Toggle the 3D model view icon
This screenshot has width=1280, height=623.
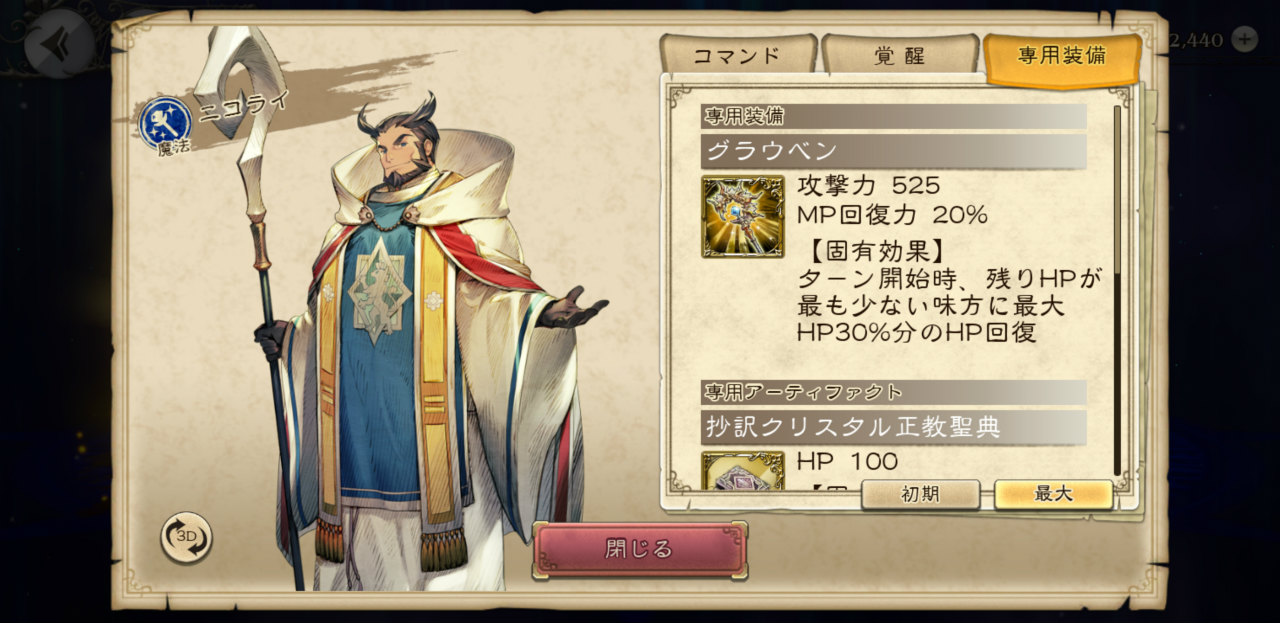(187, 537)
